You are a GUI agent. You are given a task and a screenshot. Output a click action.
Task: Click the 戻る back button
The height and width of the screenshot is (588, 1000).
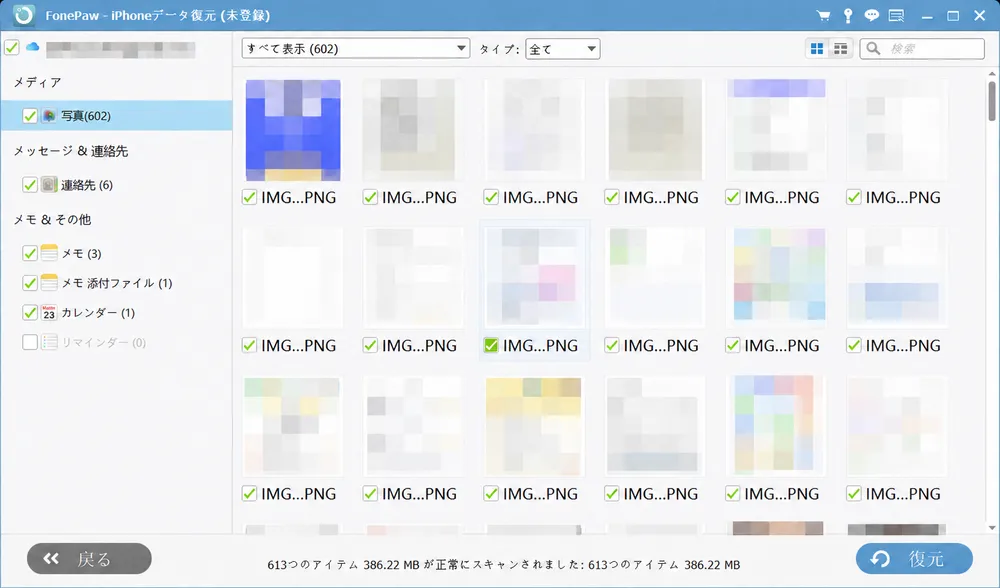pyautogui.click(x=89, y=559)
